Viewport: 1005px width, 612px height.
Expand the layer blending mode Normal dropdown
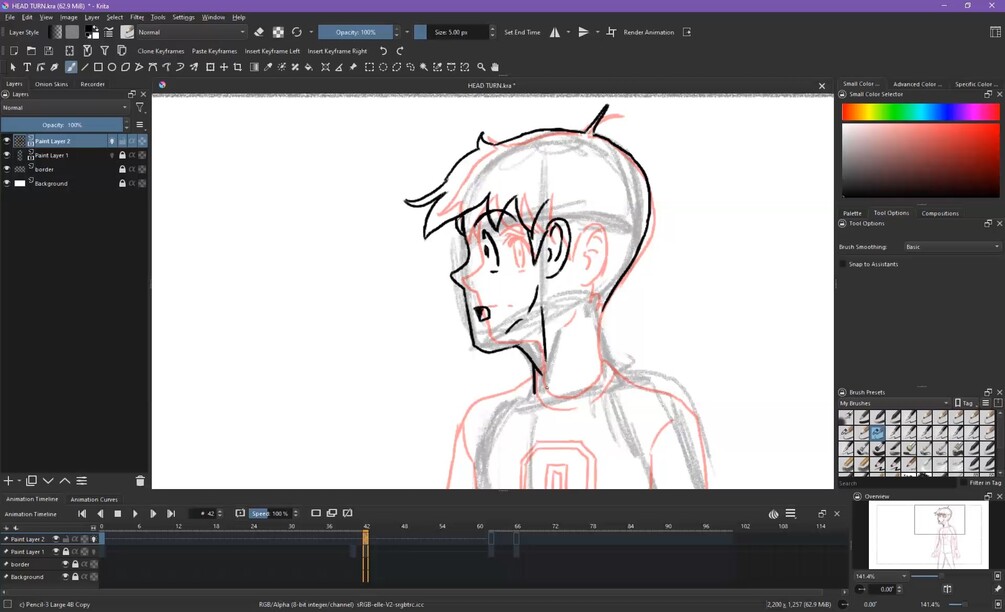coord(65,108)
